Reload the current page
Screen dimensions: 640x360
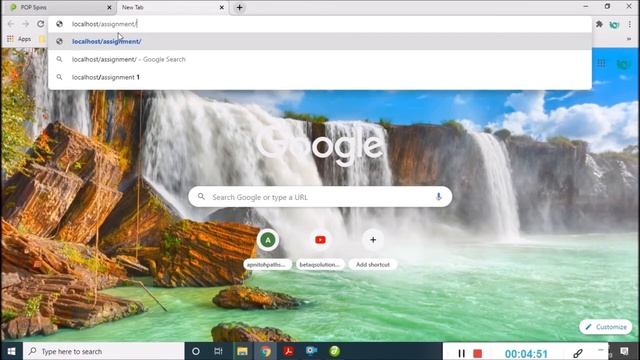pyautogui.click(x=40, y=24)
